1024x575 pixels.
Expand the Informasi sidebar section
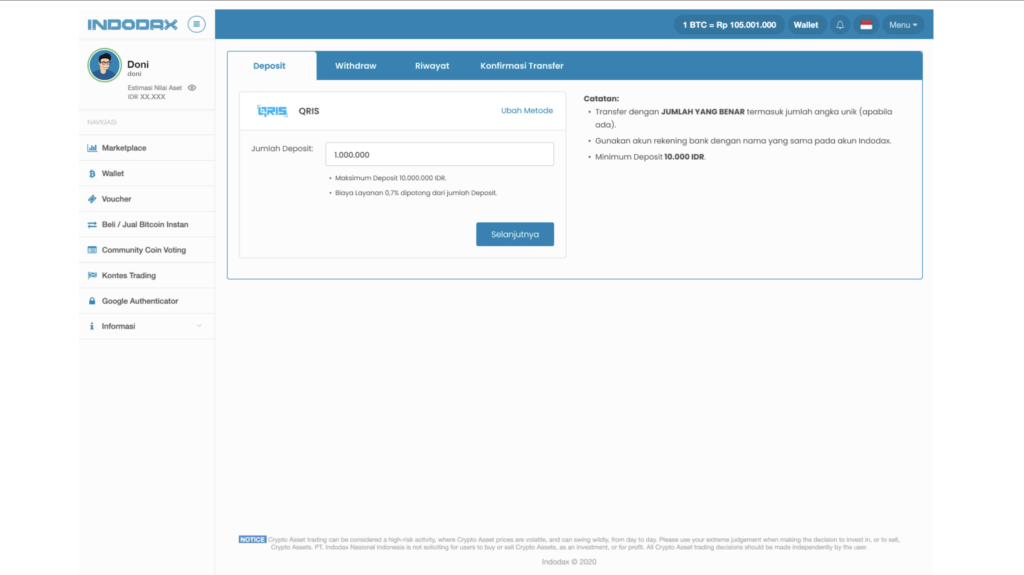146,326
